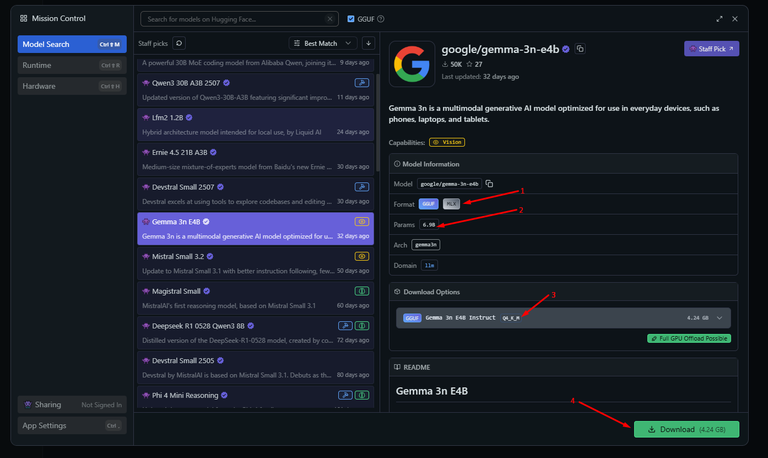Open the Staff Pick link
The height and width of the screenshot is (458, 768).
[711, 48]
